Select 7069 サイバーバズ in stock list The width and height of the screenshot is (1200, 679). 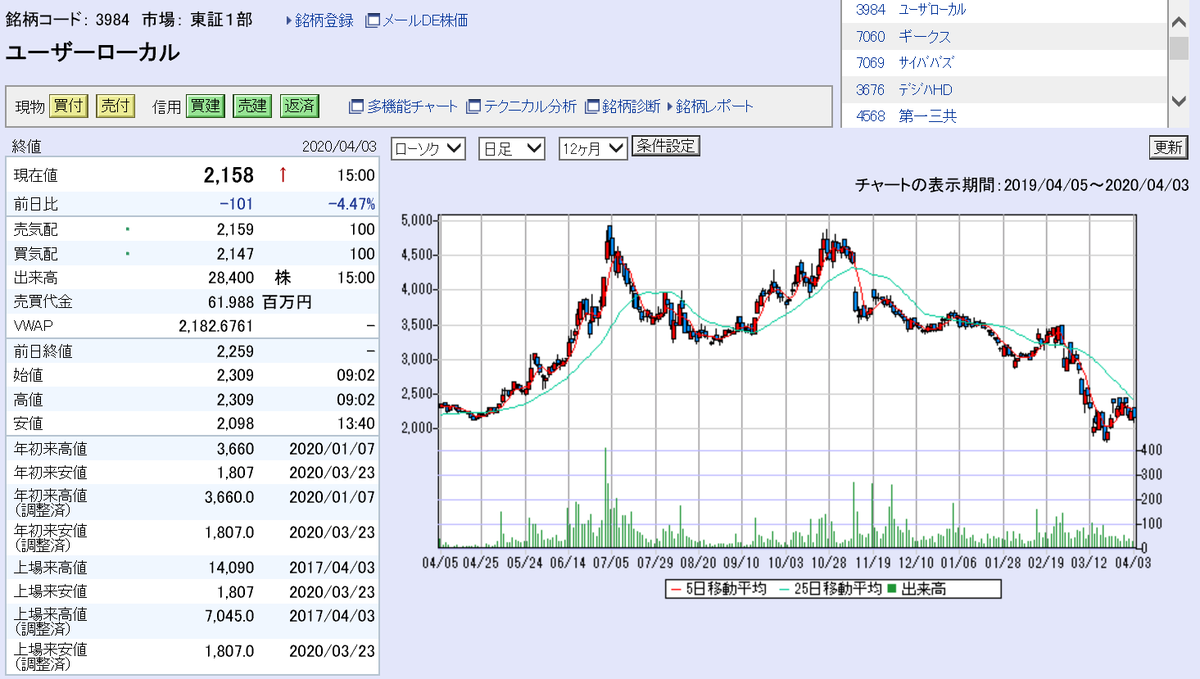1004,63
